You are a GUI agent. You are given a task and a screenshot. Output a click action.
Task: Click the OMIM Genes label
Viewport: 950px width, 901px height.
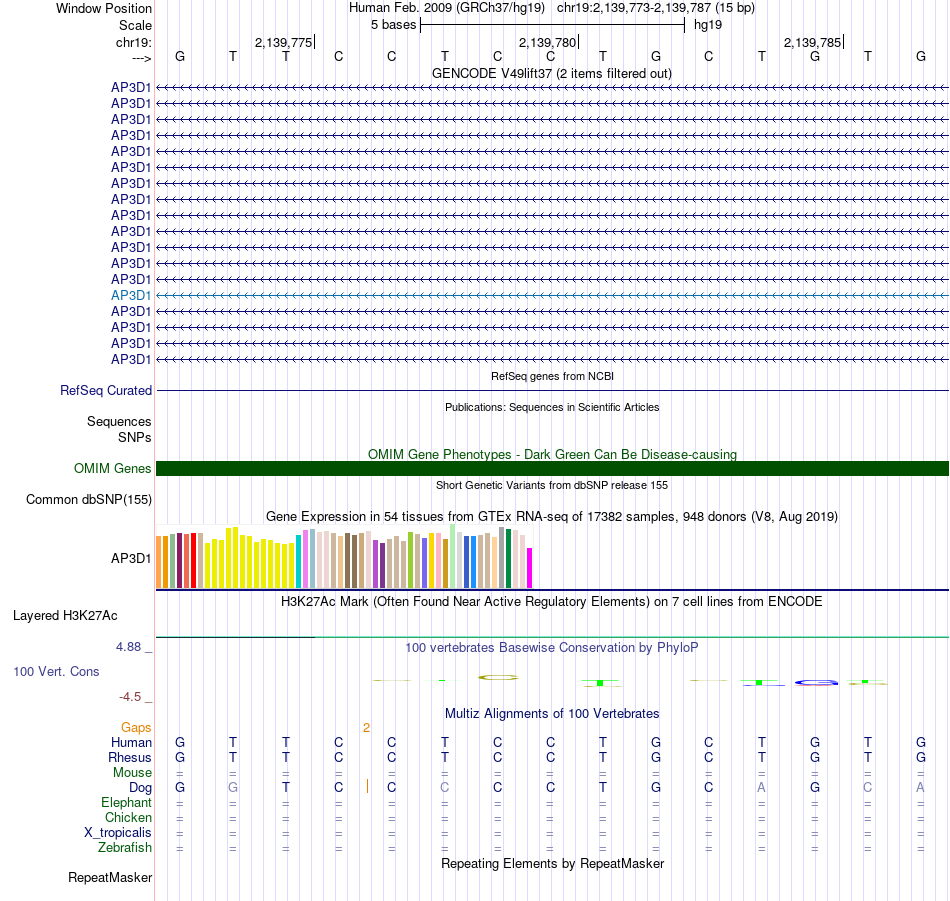(x=112, y=468)
